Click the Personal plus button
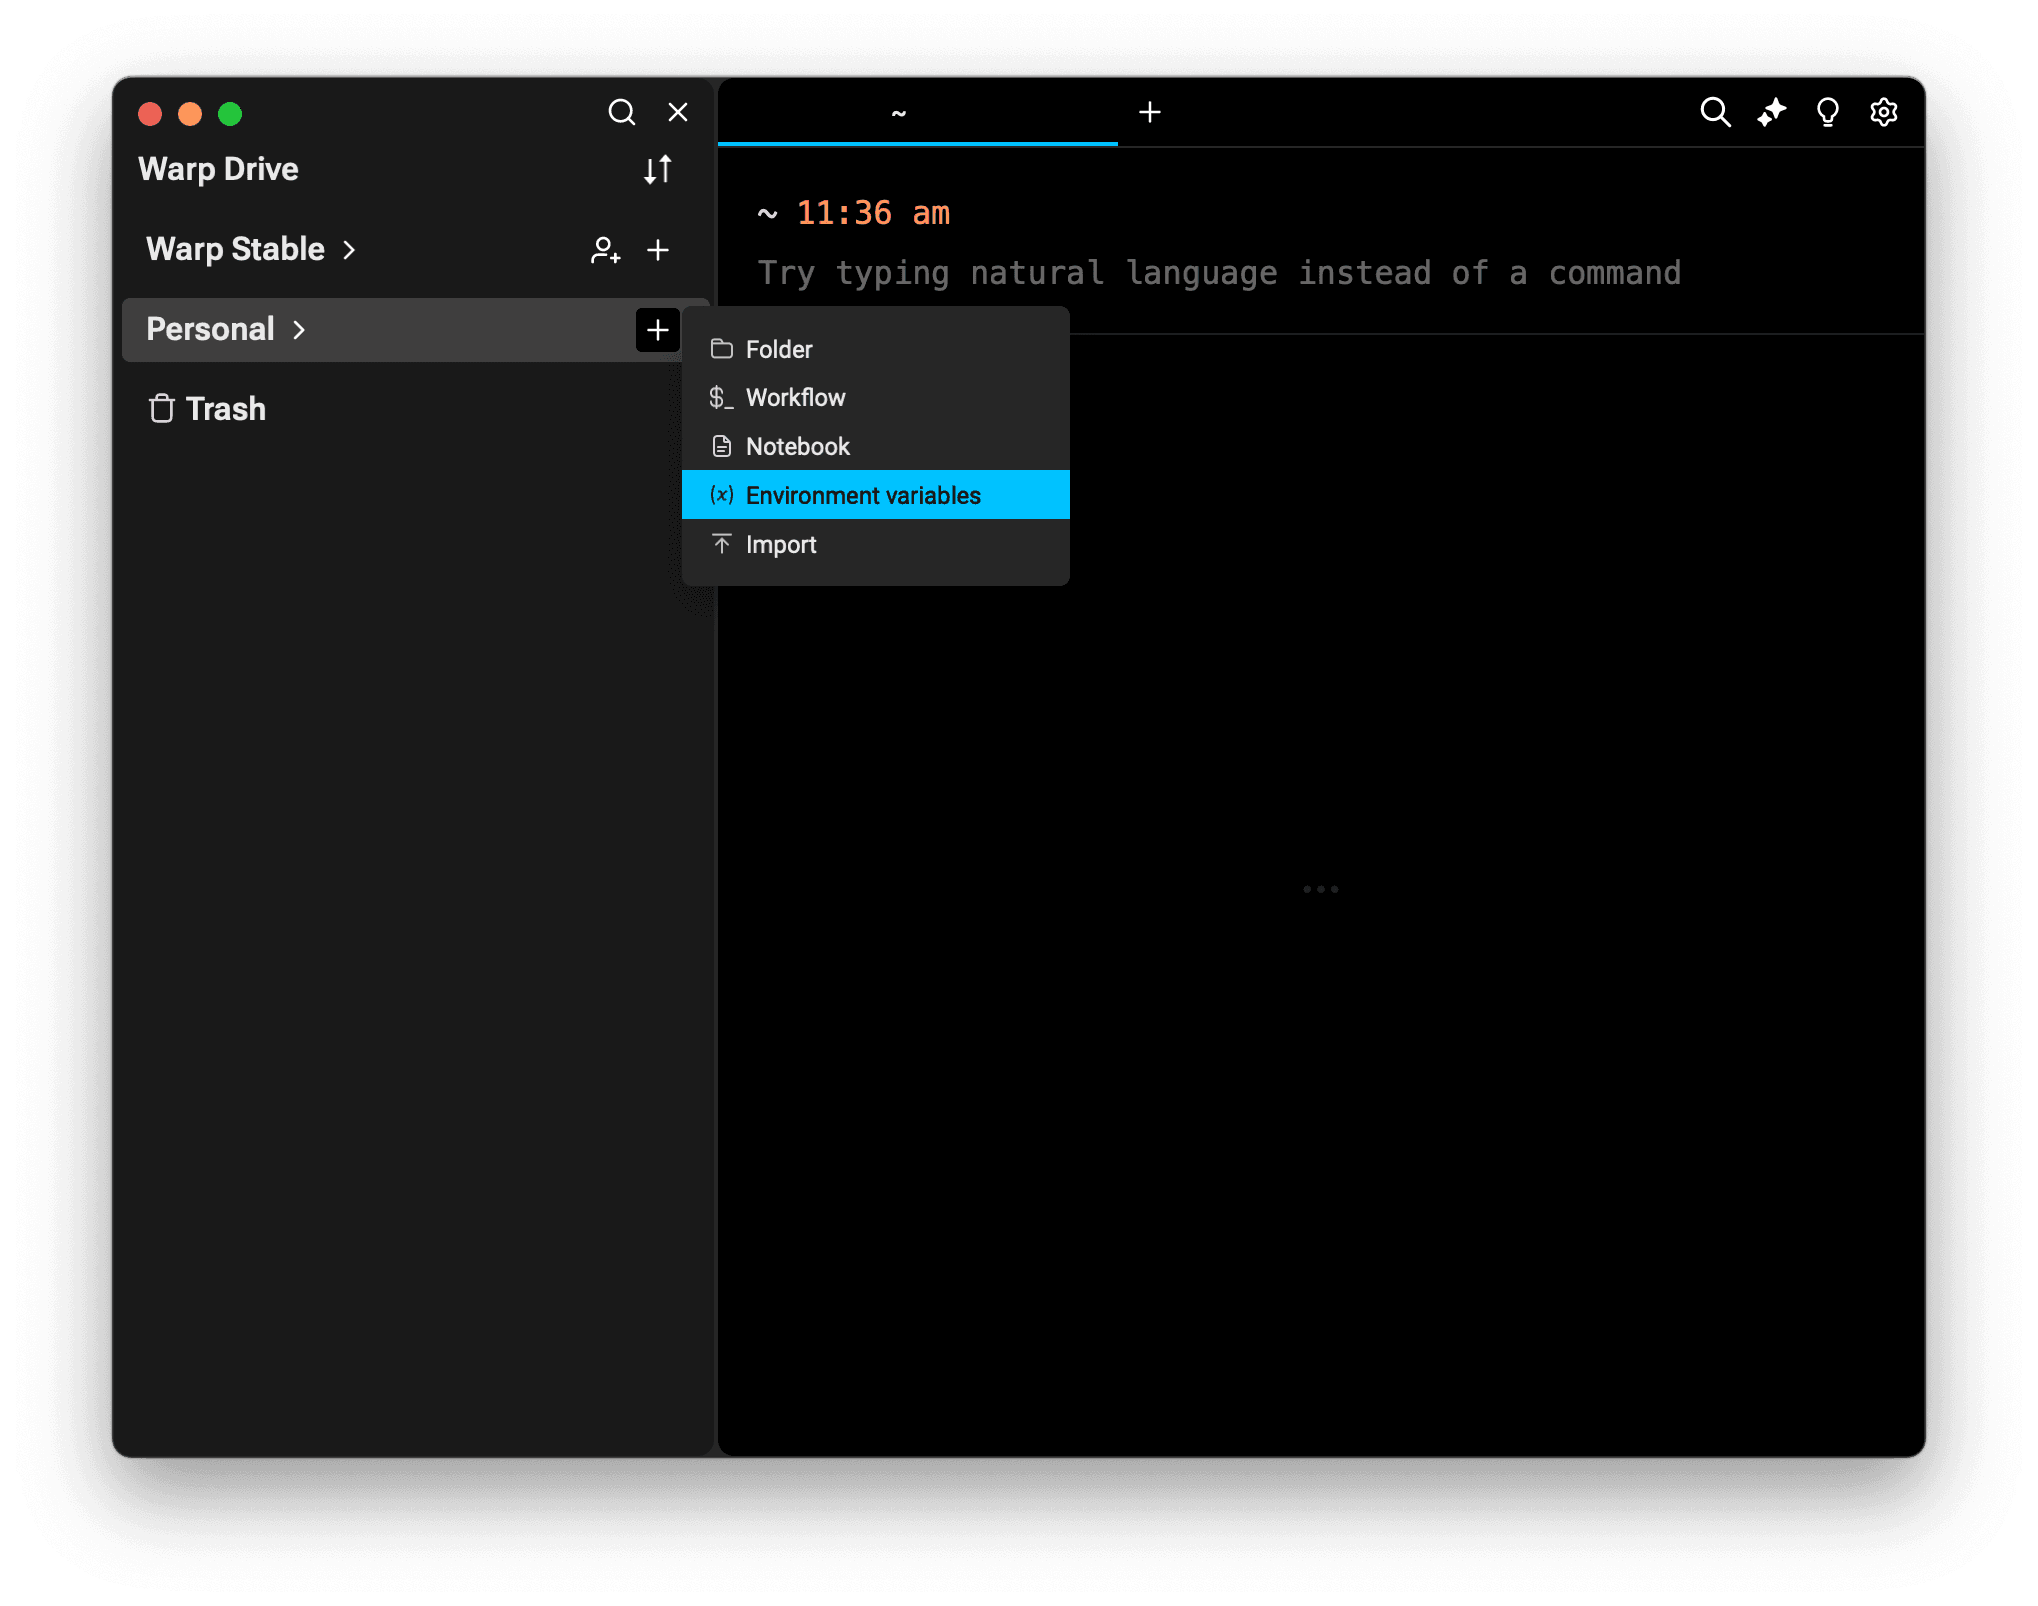 pyautogui.click(x=657, y=330)
